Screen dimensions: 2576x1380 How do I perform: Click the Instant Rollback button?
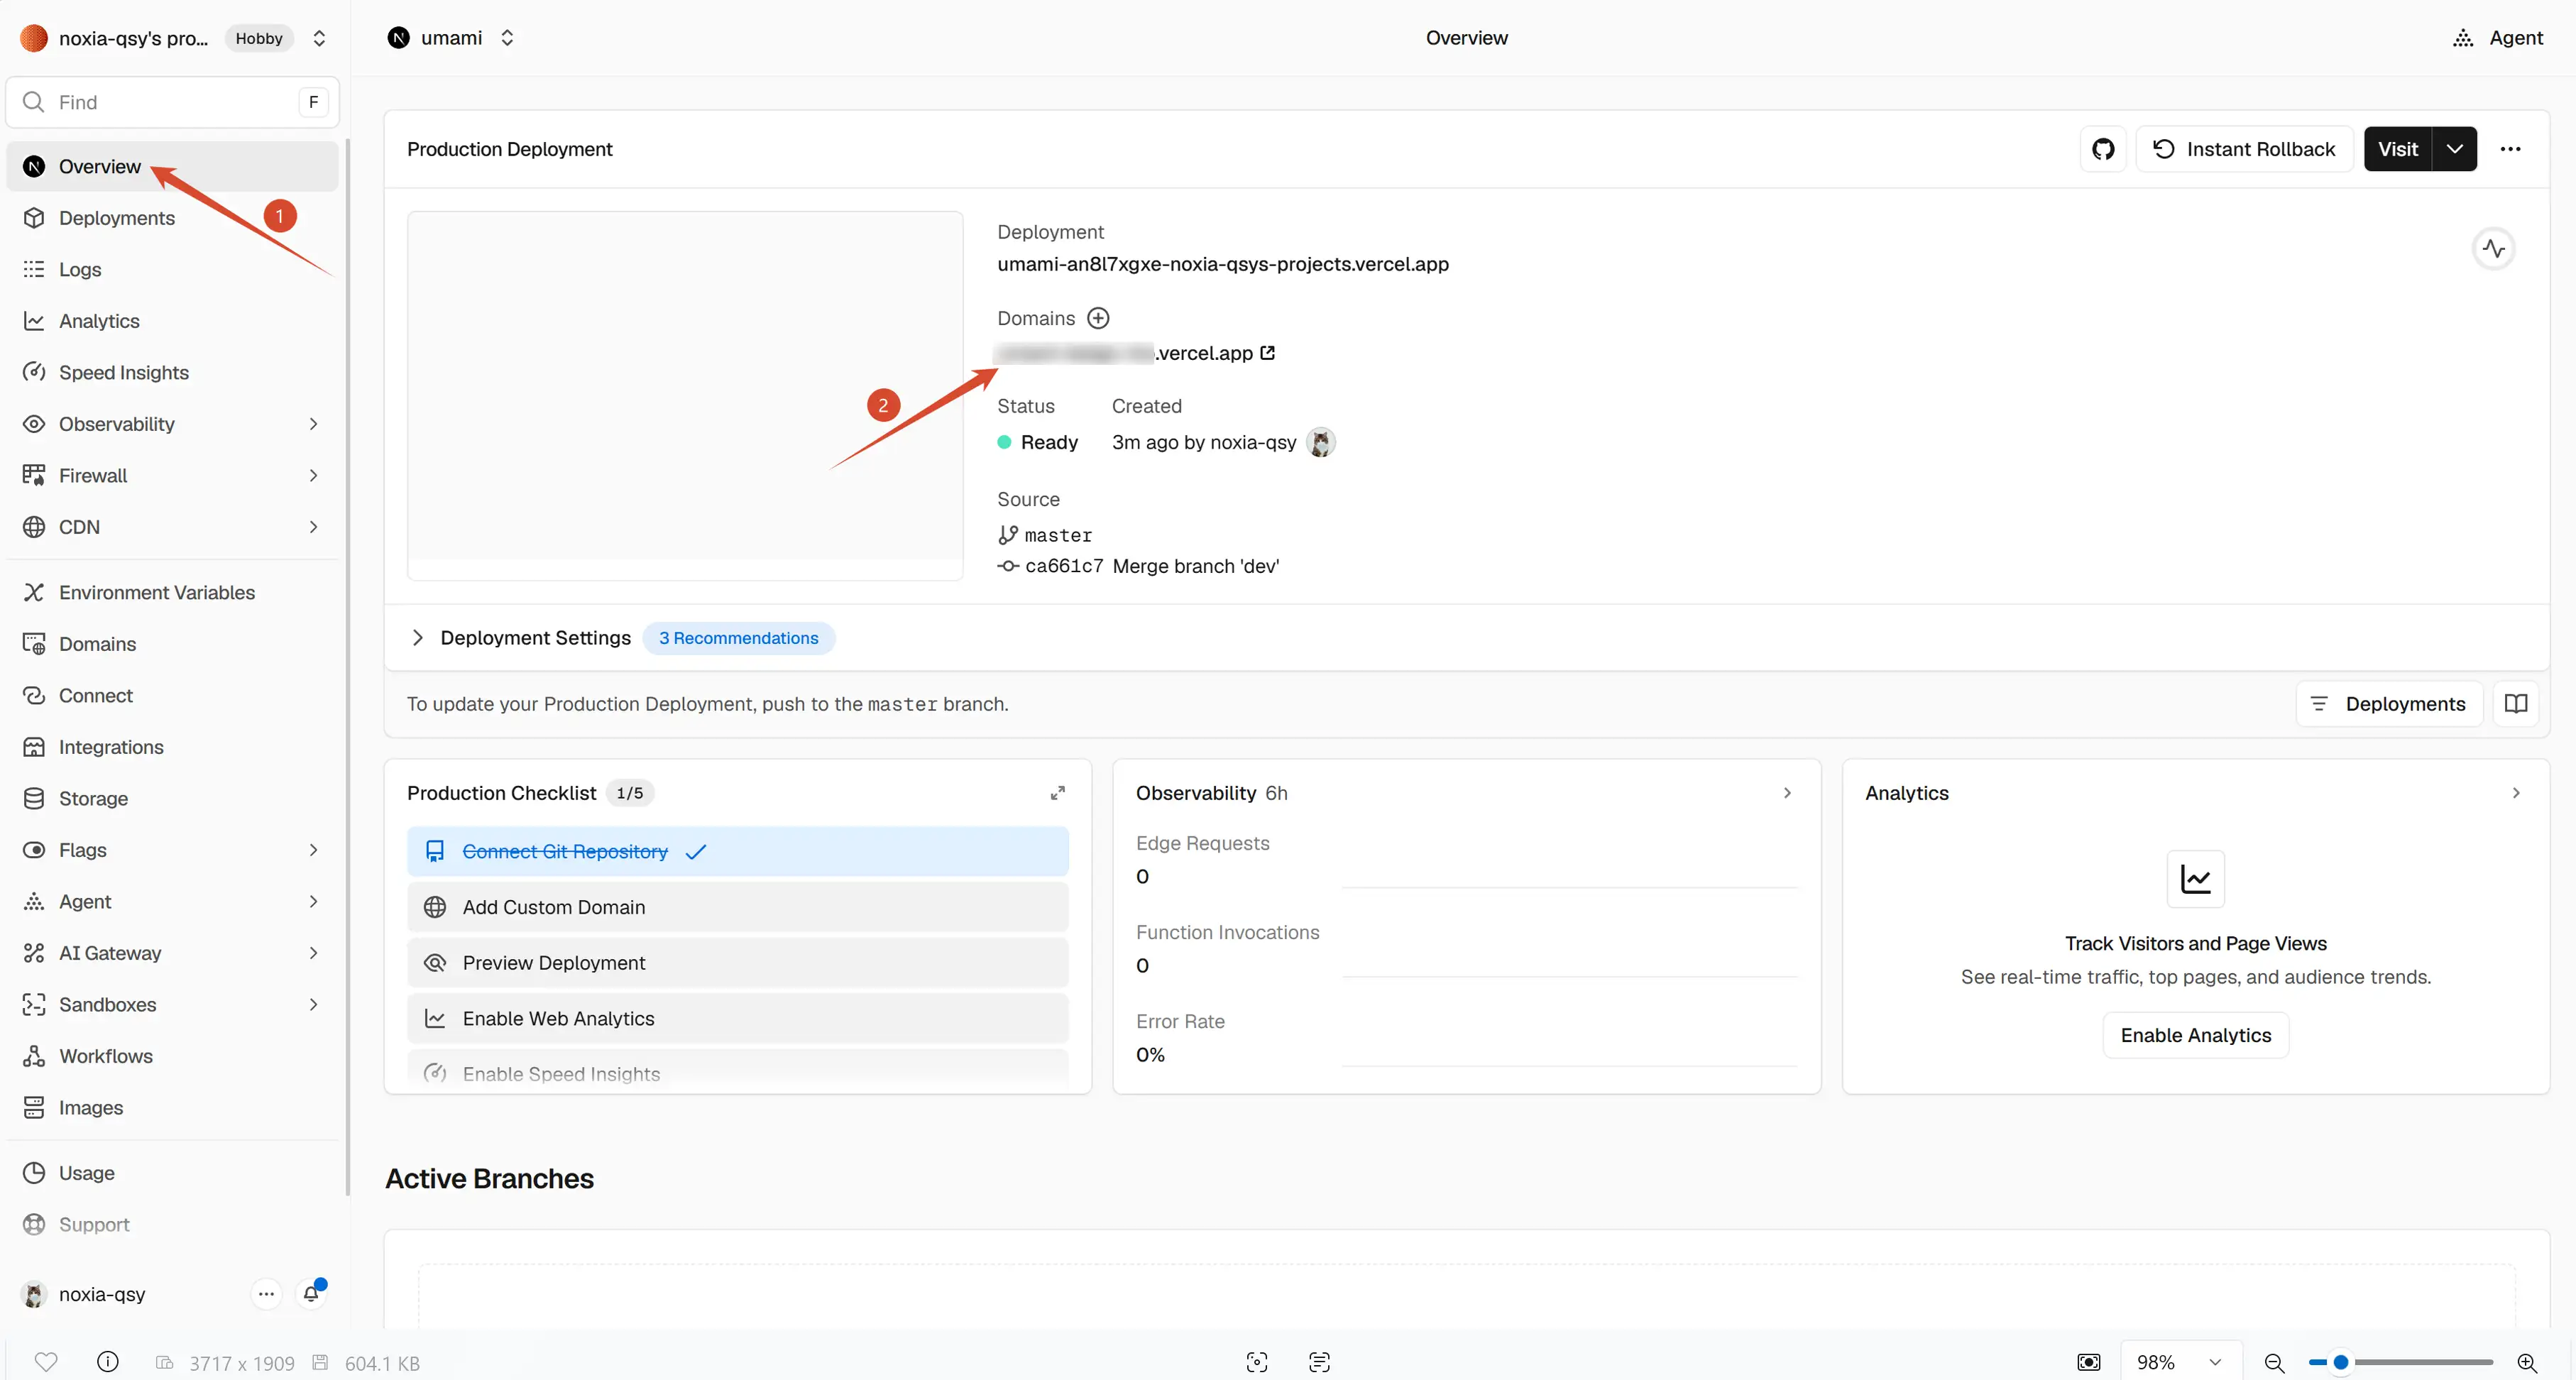coord(2244,149)
